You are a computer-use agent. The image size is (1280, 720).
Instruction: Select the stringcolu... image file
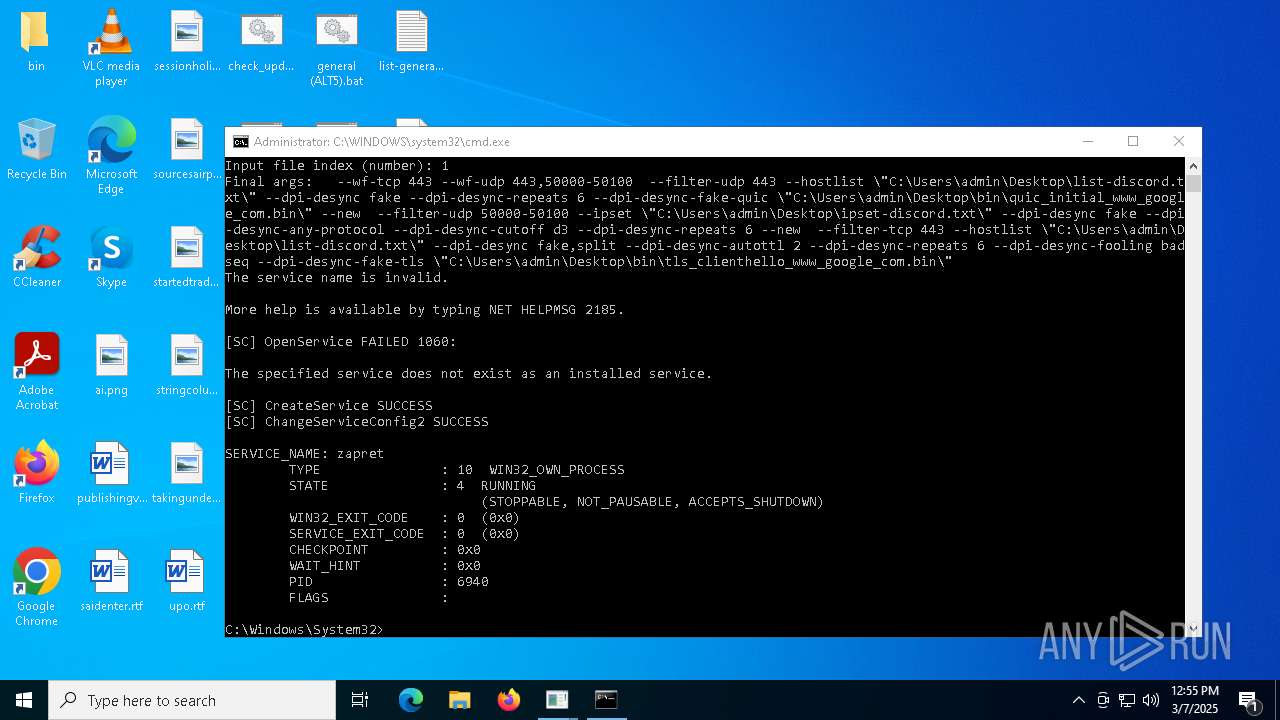187,365
